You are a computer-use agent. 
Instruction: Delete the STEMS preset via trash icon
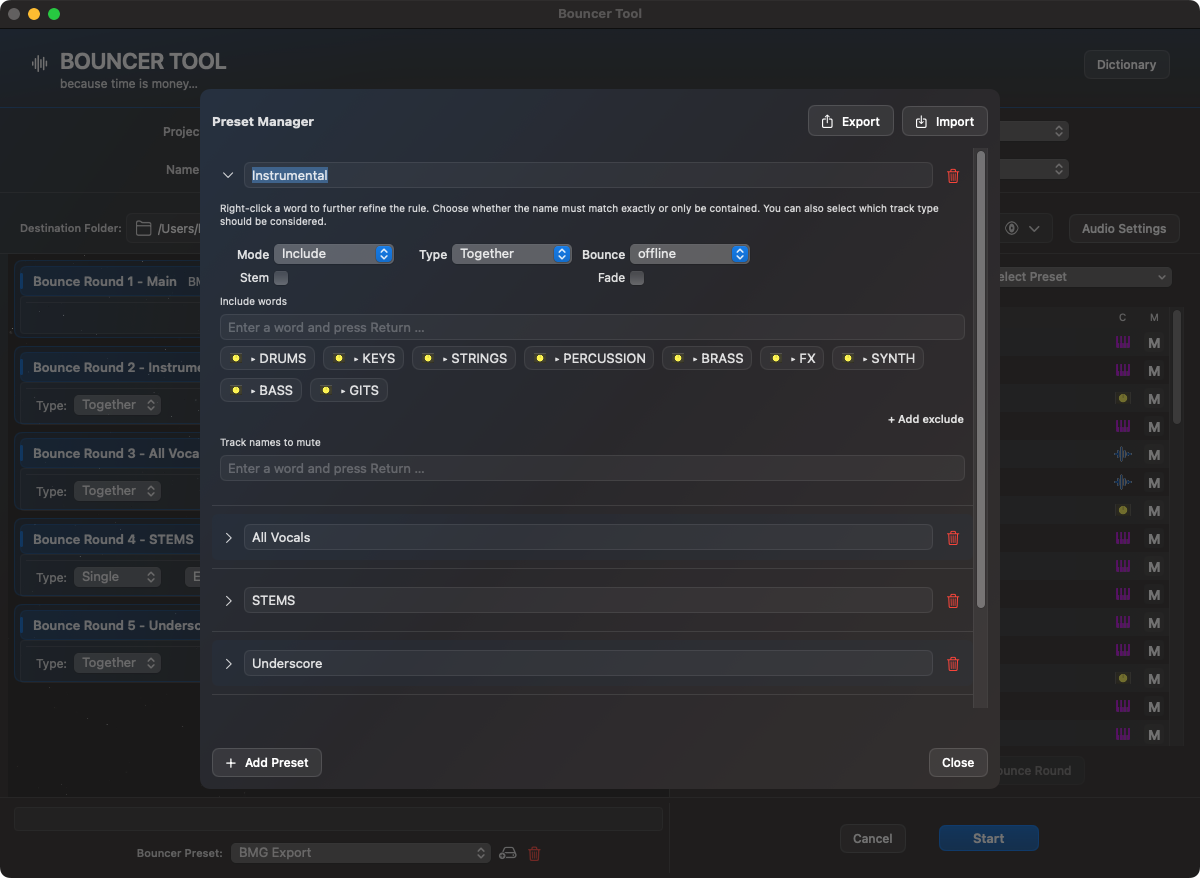[x=953, y=601]
